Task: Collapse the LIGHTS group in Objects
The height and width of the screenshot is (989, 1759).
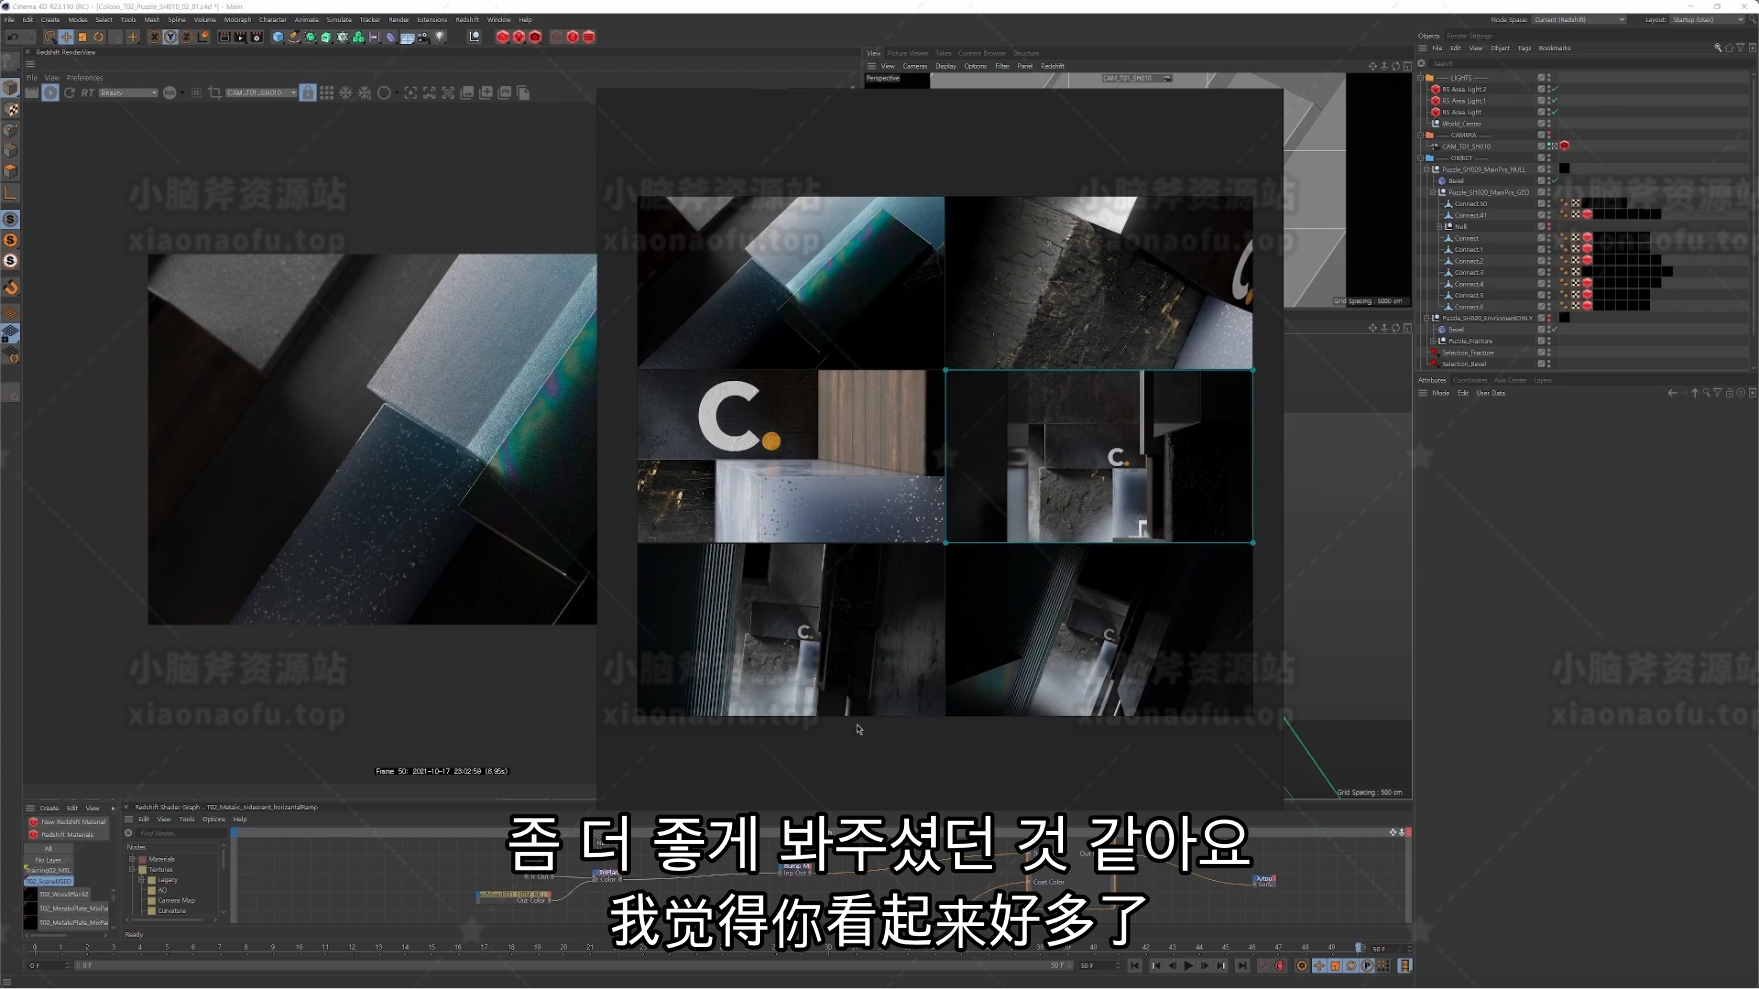Action: click(1420, 78)
